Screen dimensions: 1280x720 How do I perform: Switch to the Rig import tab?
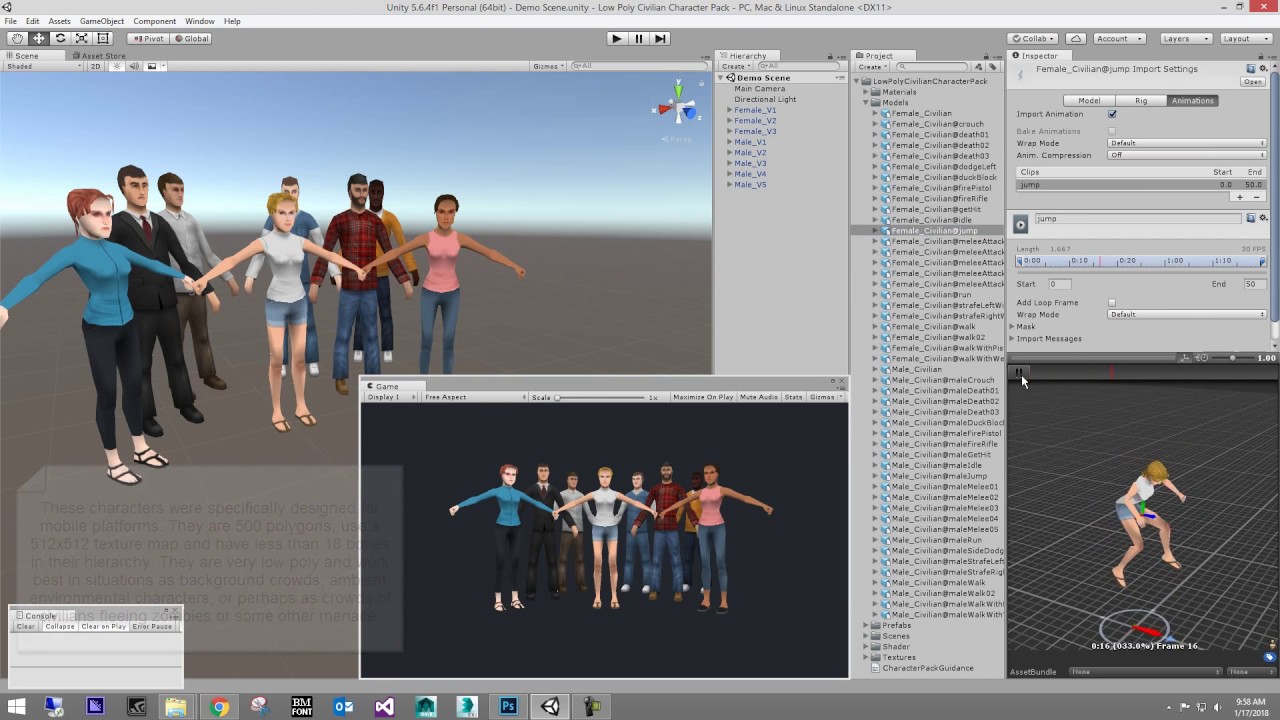1141,100
